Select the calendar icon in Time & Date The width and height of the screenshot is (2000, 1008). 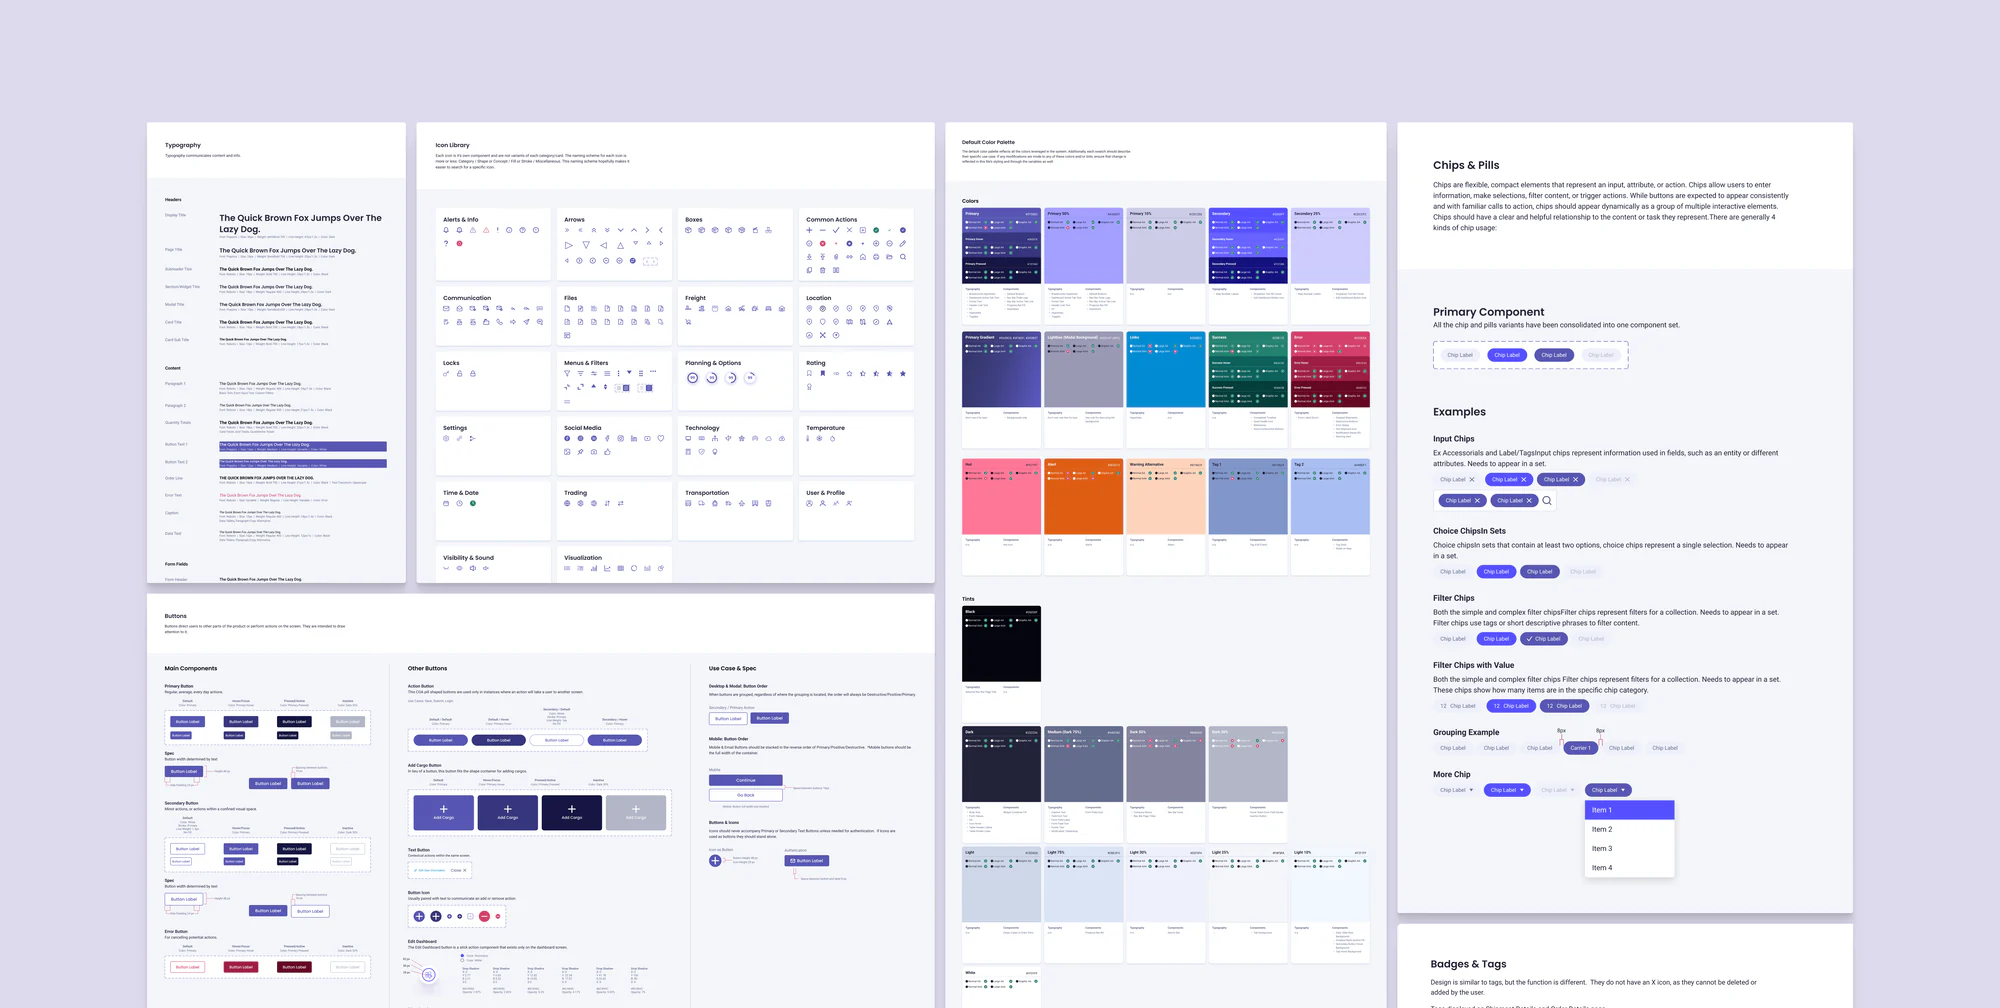click(x=446, y=503)
